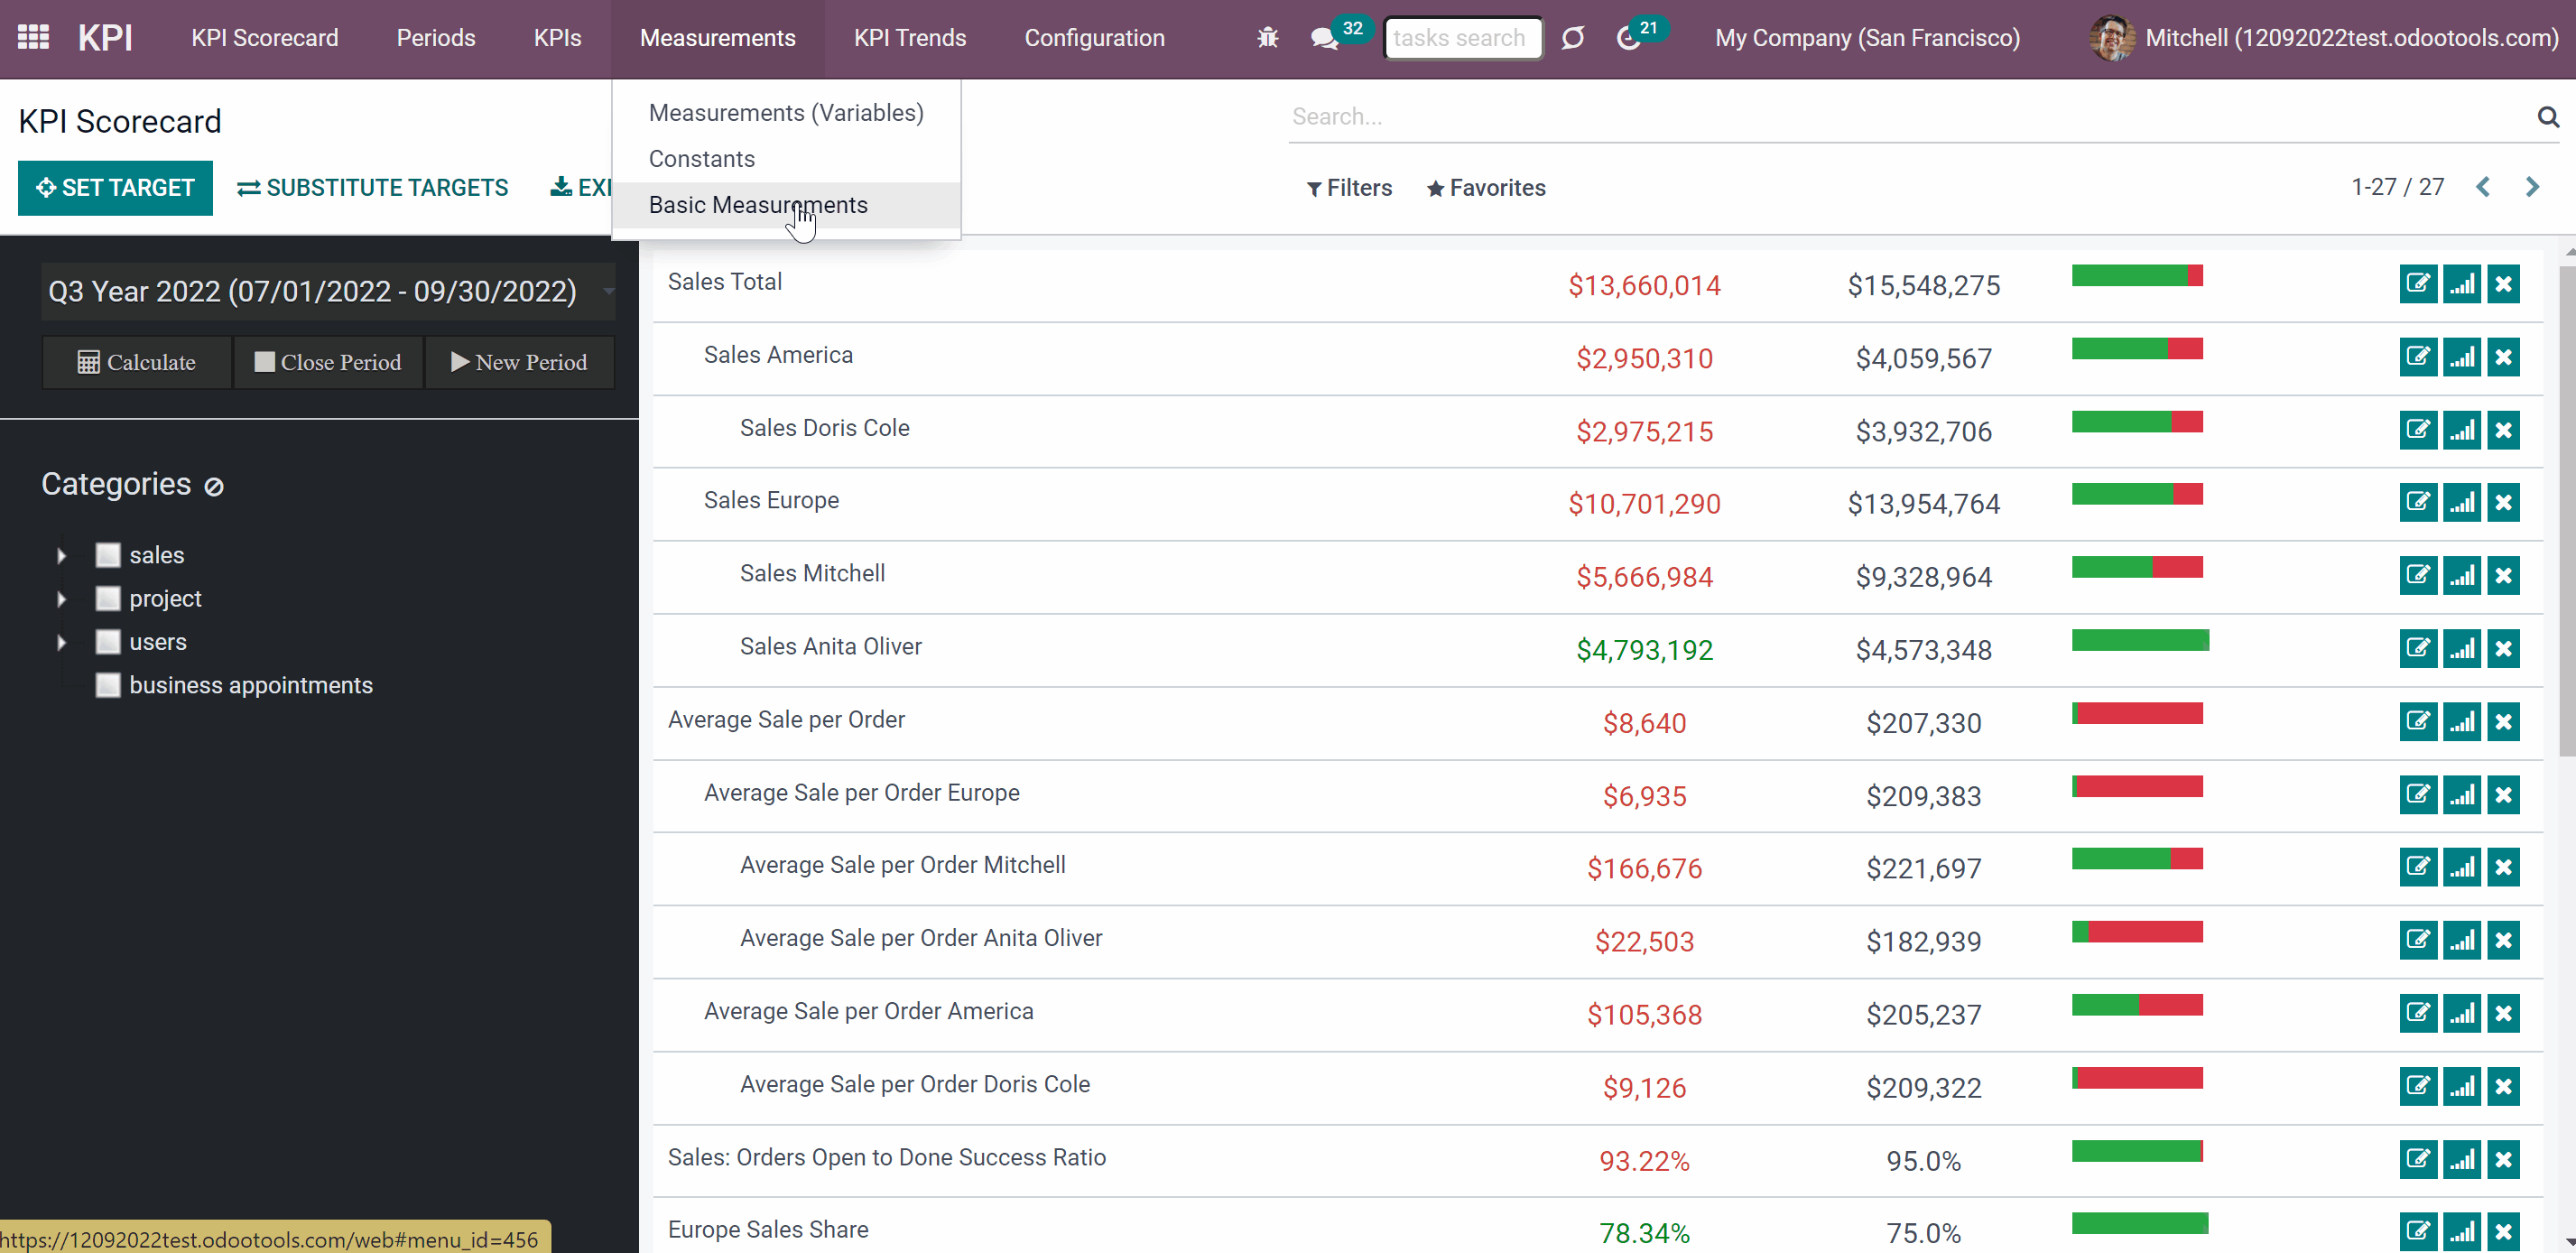This screenshot has width=2576, height=1253.
Task: Click the debug bug icon
Action: [x=1267, y=38]
